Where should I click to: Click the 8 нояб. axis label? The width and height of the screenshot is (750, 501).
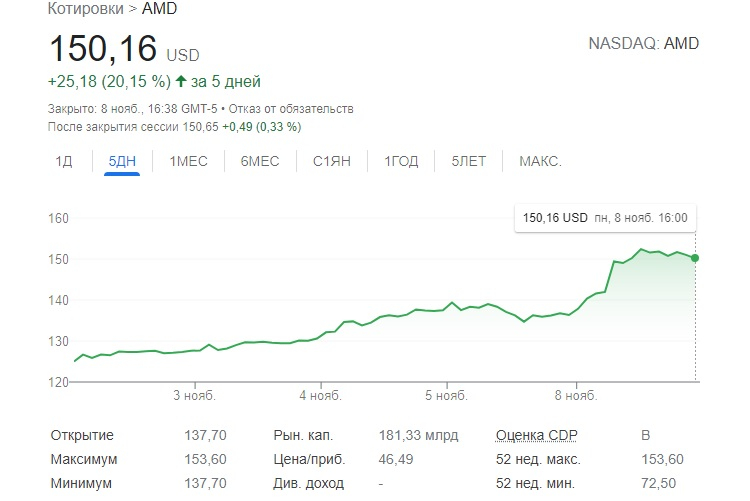point(576,396)
